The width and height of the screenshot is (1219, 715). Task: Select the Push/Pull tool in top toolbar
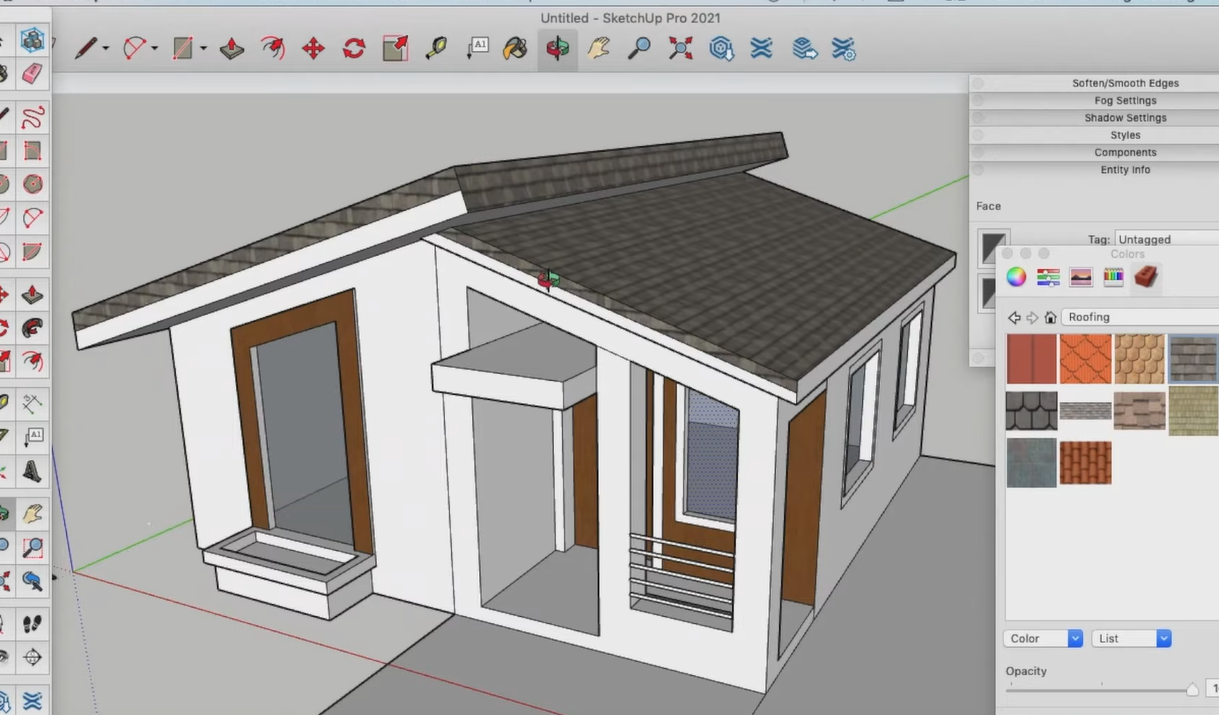coord(232,48)
